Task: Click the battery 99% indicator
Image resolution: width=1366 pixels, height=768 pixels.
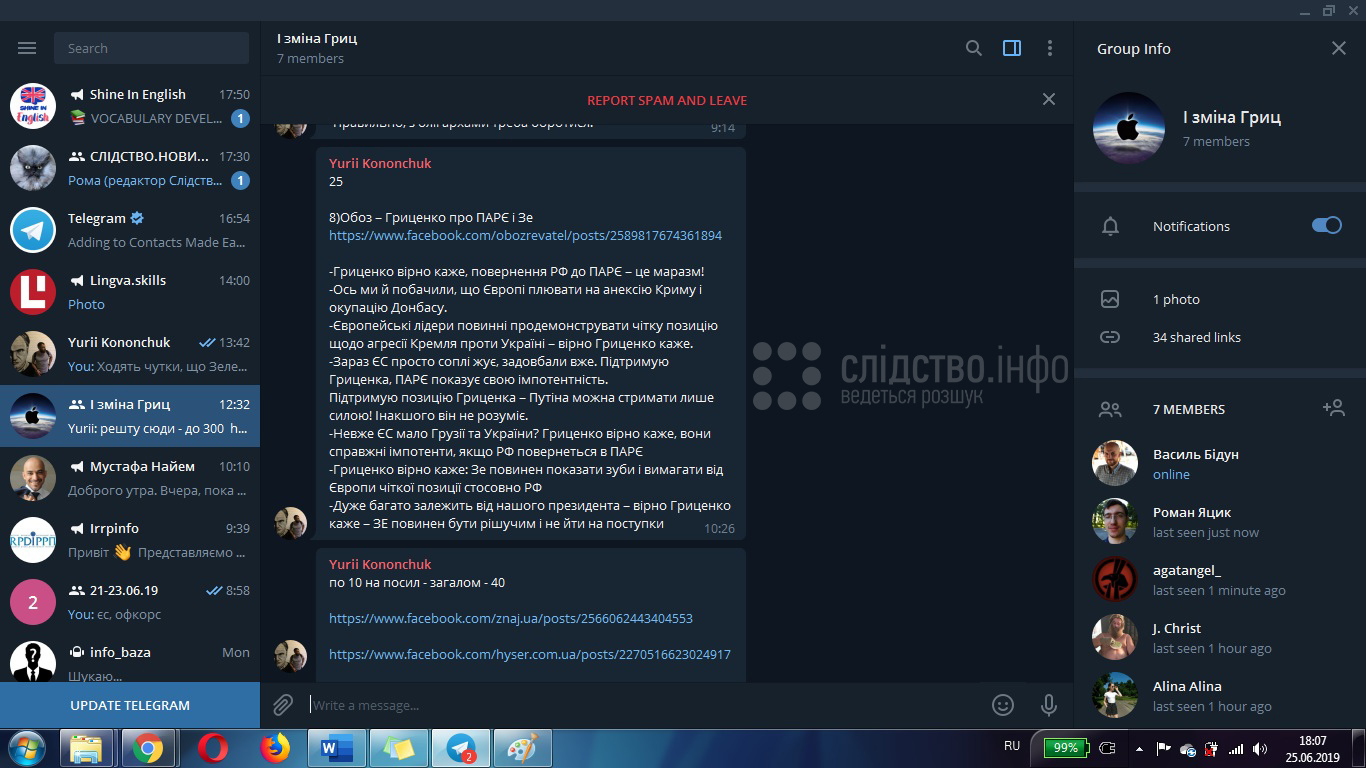Action: tap(1066, 748)
